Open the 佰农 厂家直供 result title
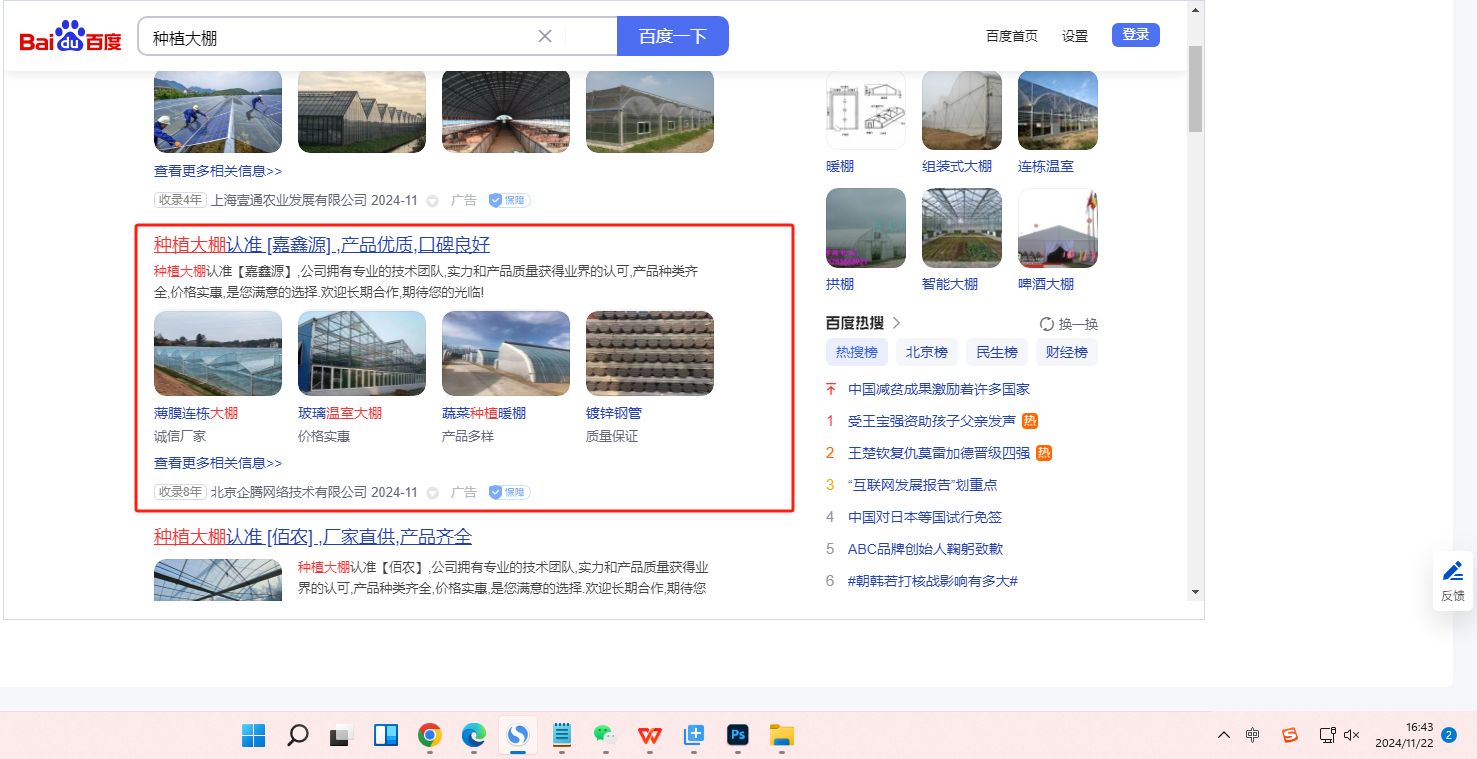The image size is (1477, 759). click(x=313, y=537)
